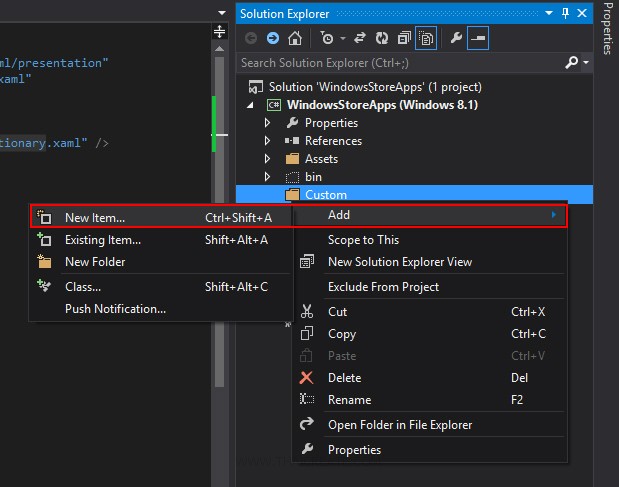Choose Push Notification... menu entry
Viewport: 619px width, 487px height.
161,309
